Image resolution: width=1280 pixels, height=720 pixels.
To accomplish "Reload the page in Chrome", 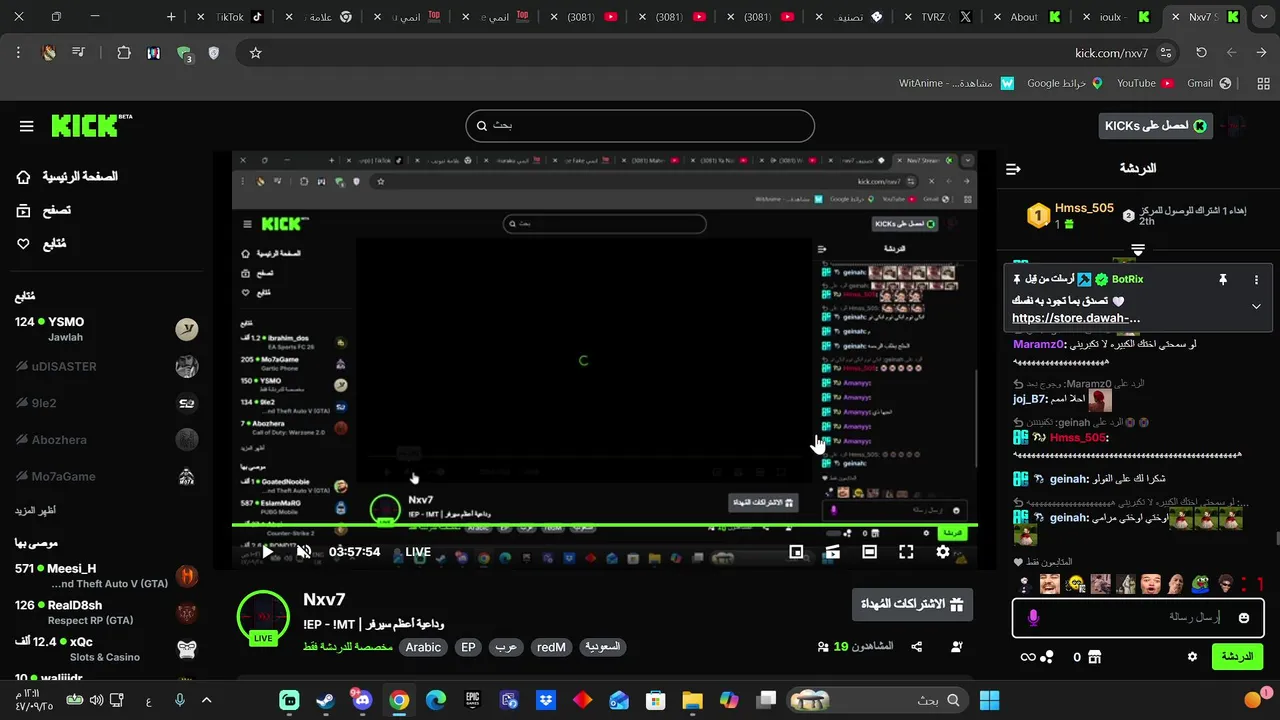I will pos(1201,53).
